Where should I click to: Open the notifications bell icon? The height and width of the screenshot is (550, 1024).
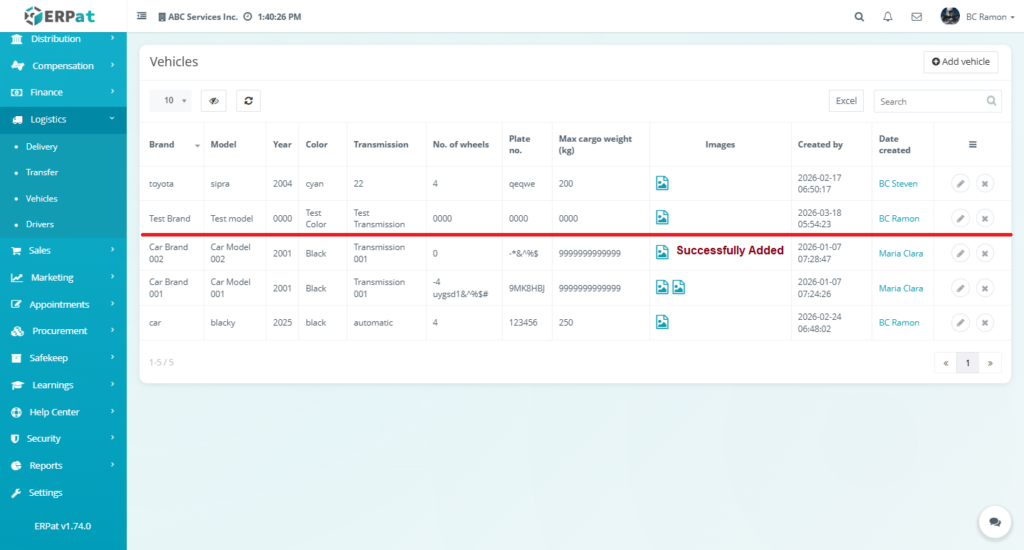(888, 17)
